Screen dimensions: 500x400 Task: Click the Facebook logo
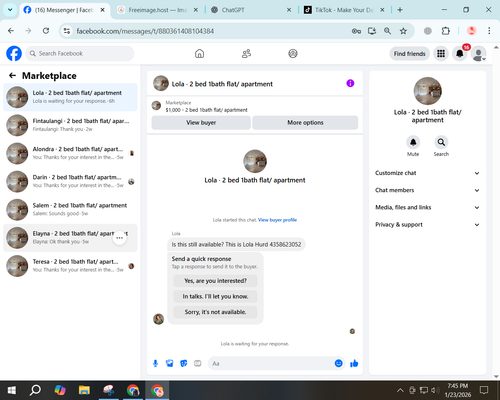(14, 53)
